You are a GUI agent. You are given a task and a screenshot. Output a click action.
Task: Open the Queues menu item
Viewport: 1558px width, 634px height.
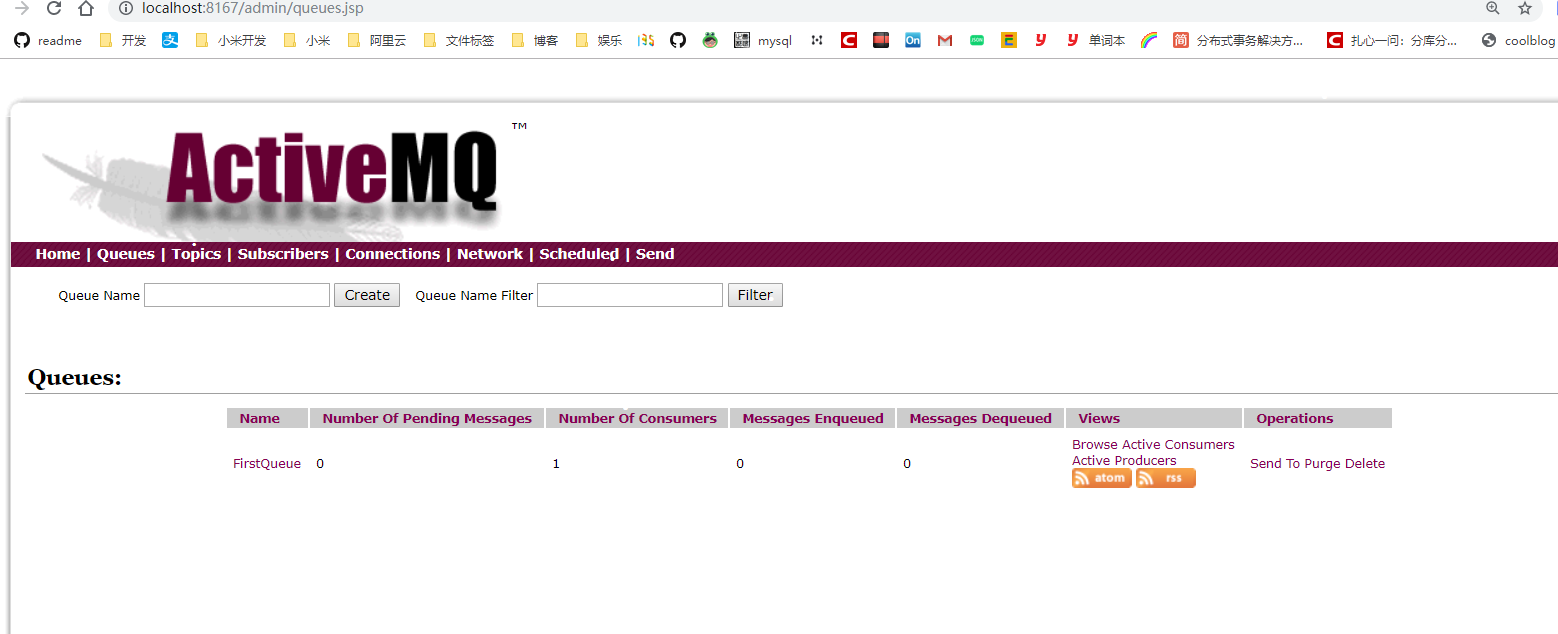(x=126, y=254)
